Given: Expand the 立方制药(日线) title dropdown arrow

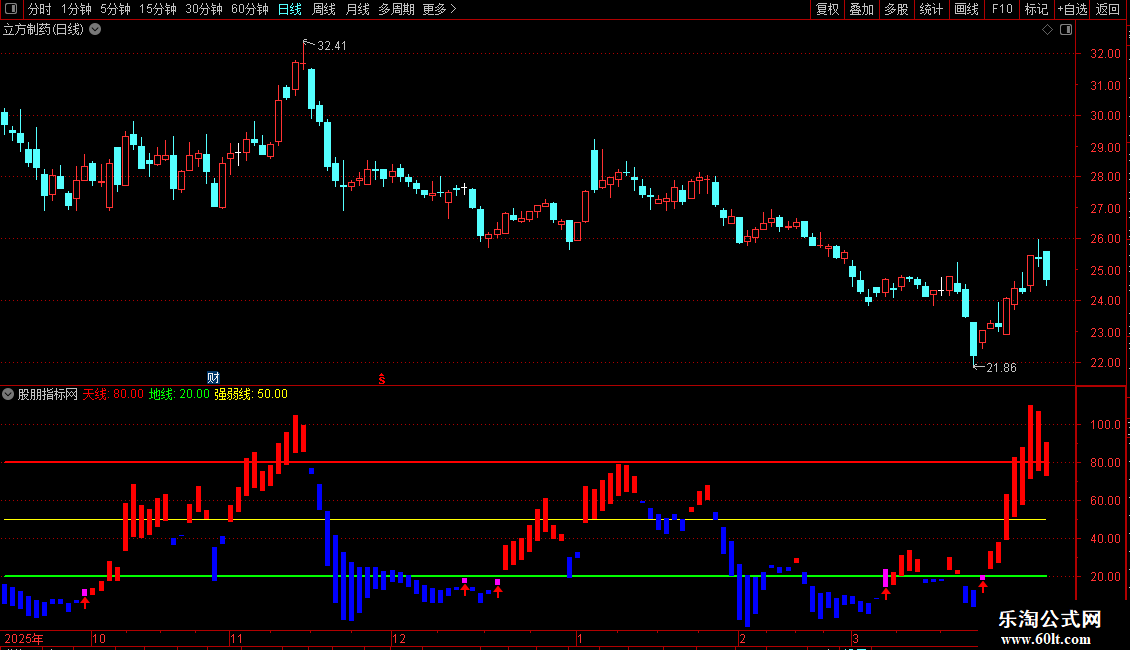Looking at the screenshot, I should (x=95, y=30).
